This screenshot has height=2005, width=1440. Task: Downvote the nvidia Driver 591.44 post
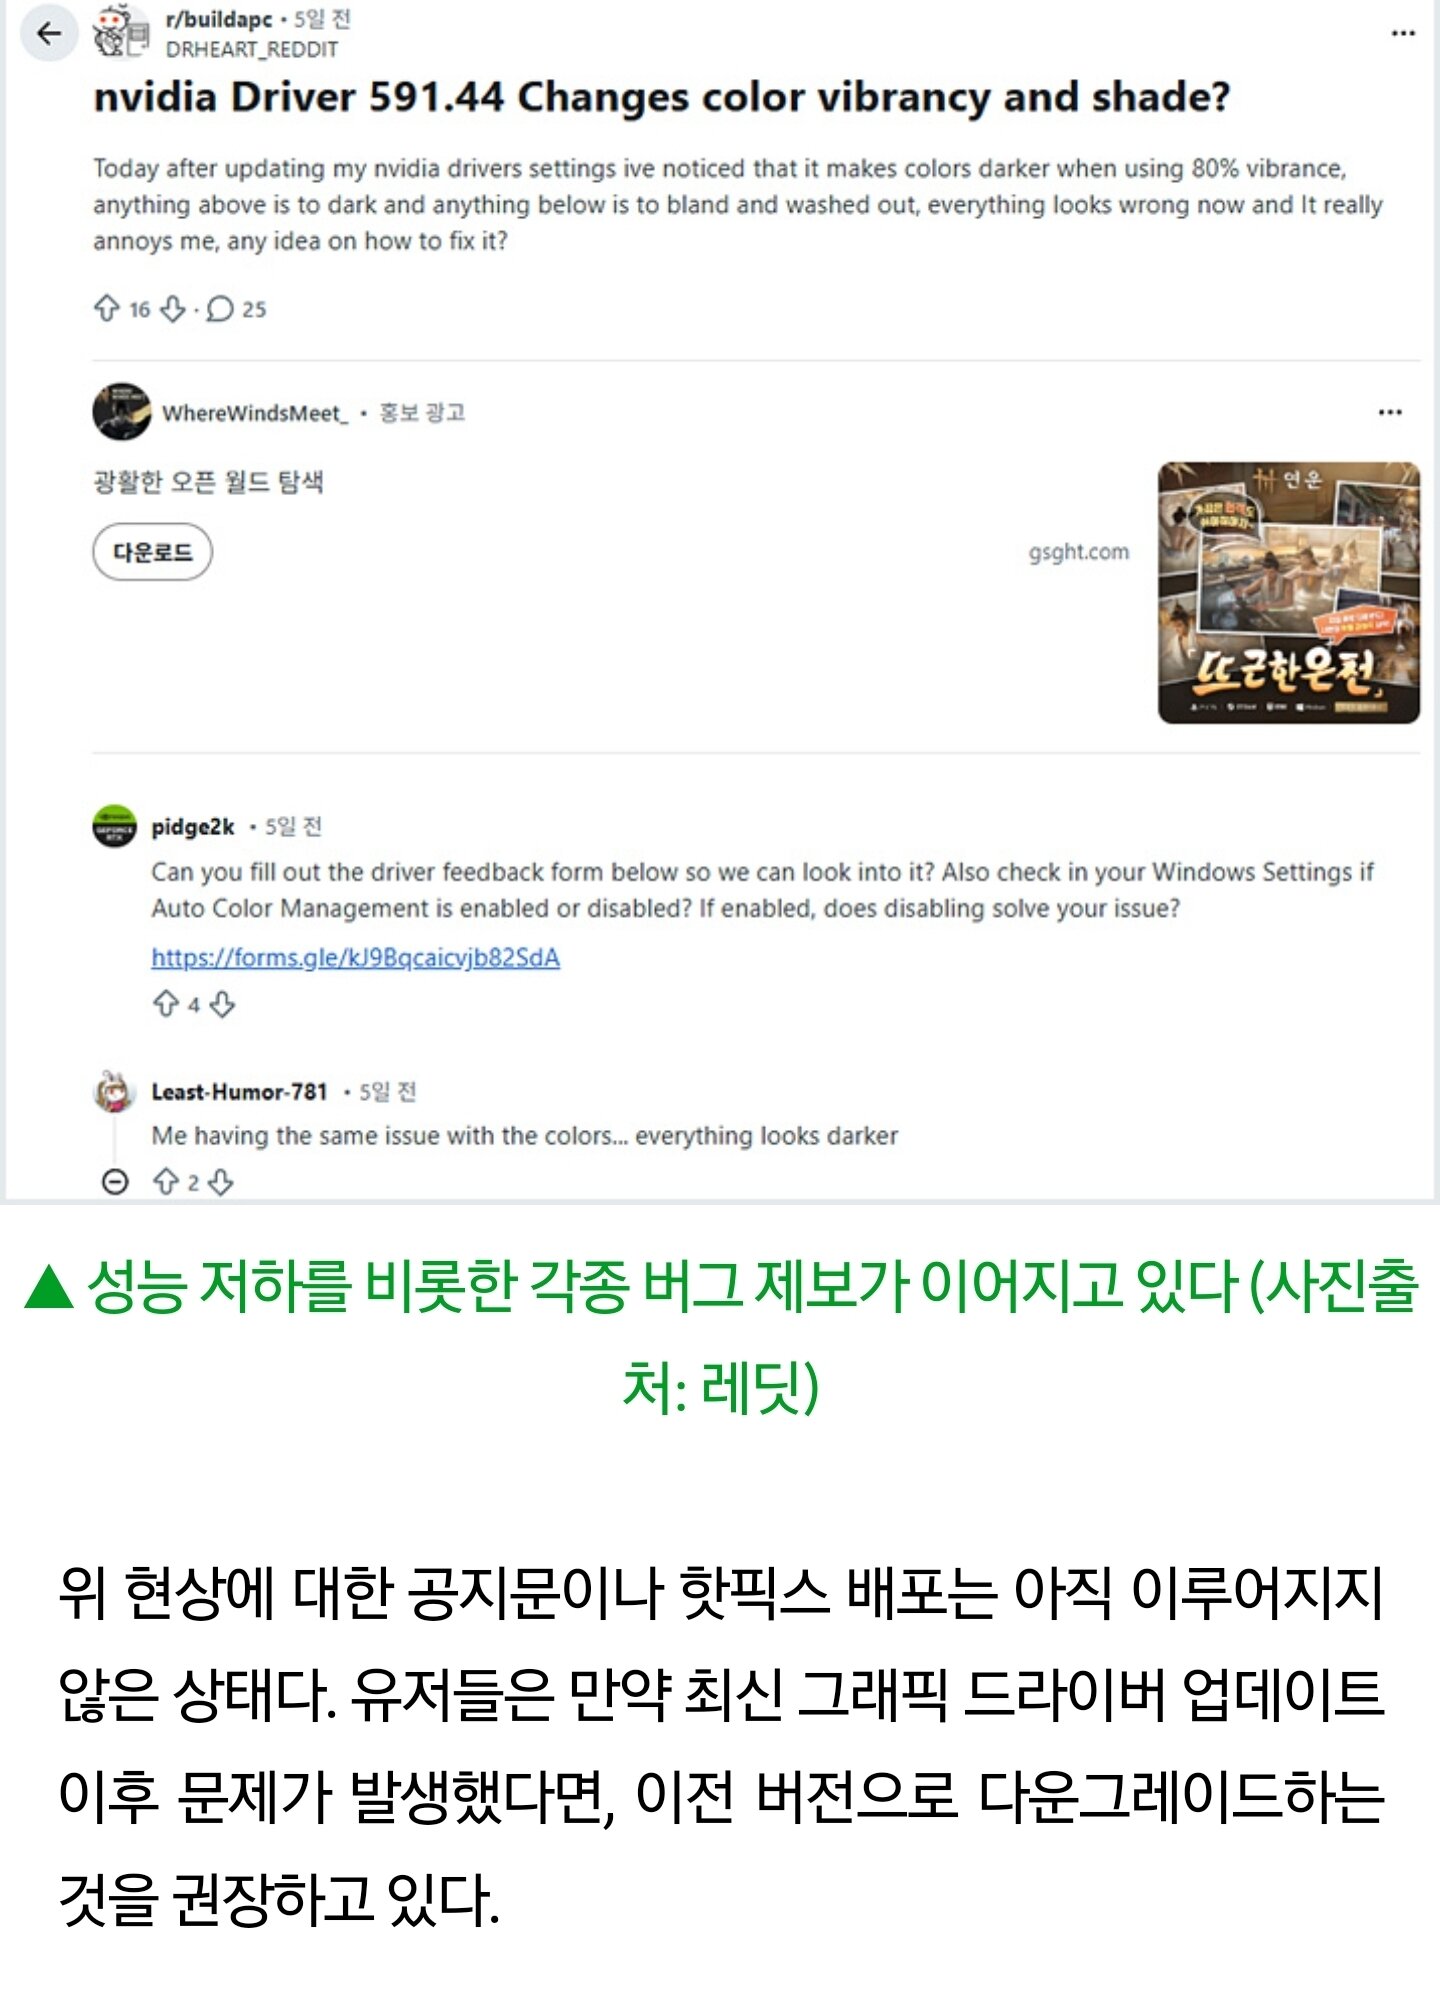click(173, 309)
